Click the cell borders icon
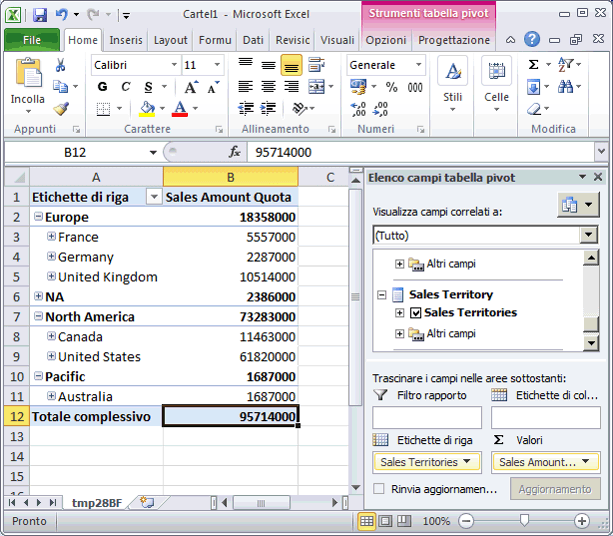The image size is (613, 536). click(104, 109)
